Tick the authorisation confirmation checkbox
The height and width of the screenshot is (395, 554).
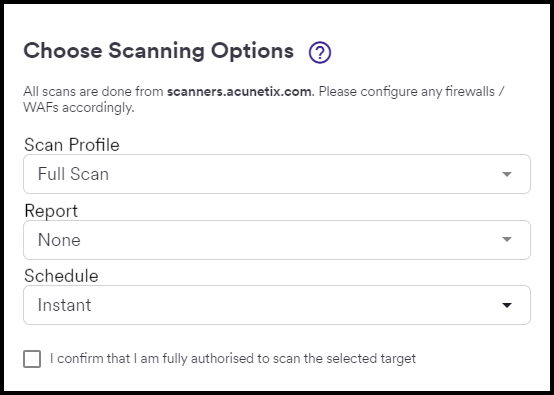click(x=32, y=359)
